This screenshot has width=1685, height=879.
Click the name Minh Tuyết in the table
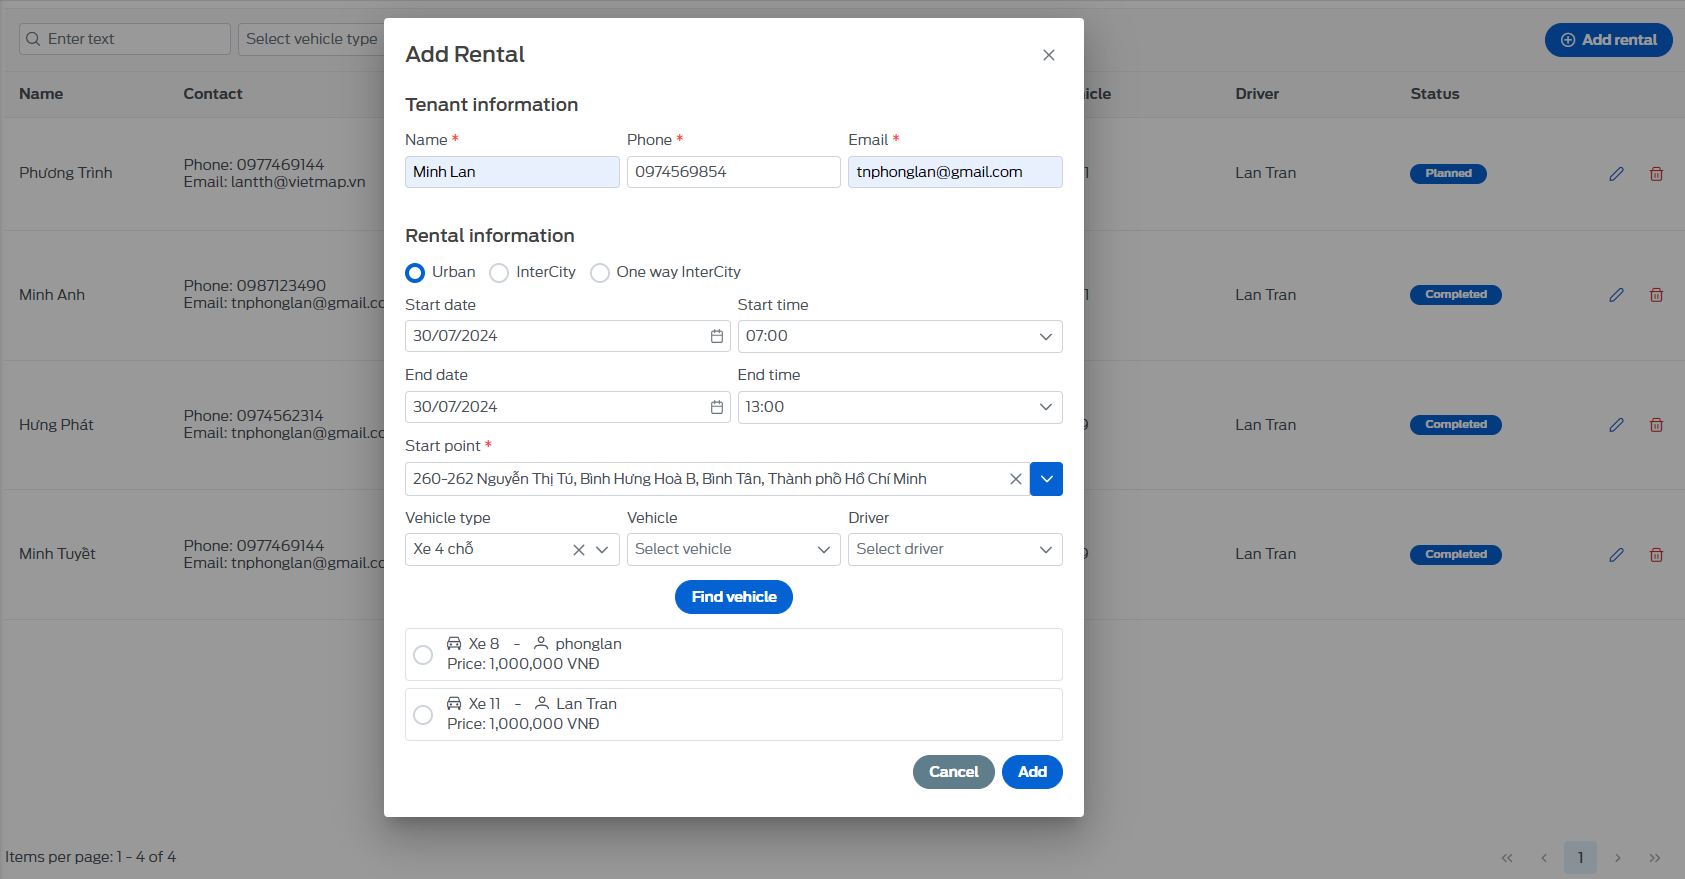[57, 554]
